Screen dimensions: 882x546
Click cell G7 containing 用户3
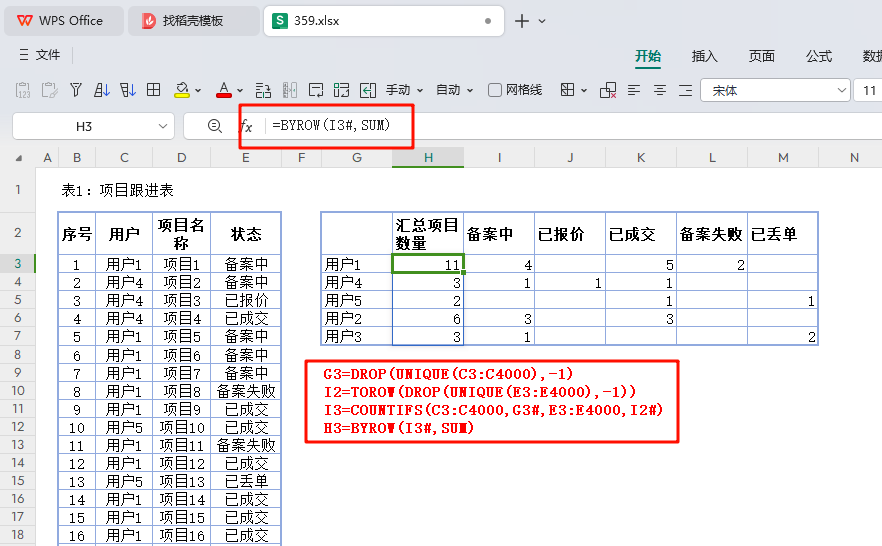(x=357, y=336)
